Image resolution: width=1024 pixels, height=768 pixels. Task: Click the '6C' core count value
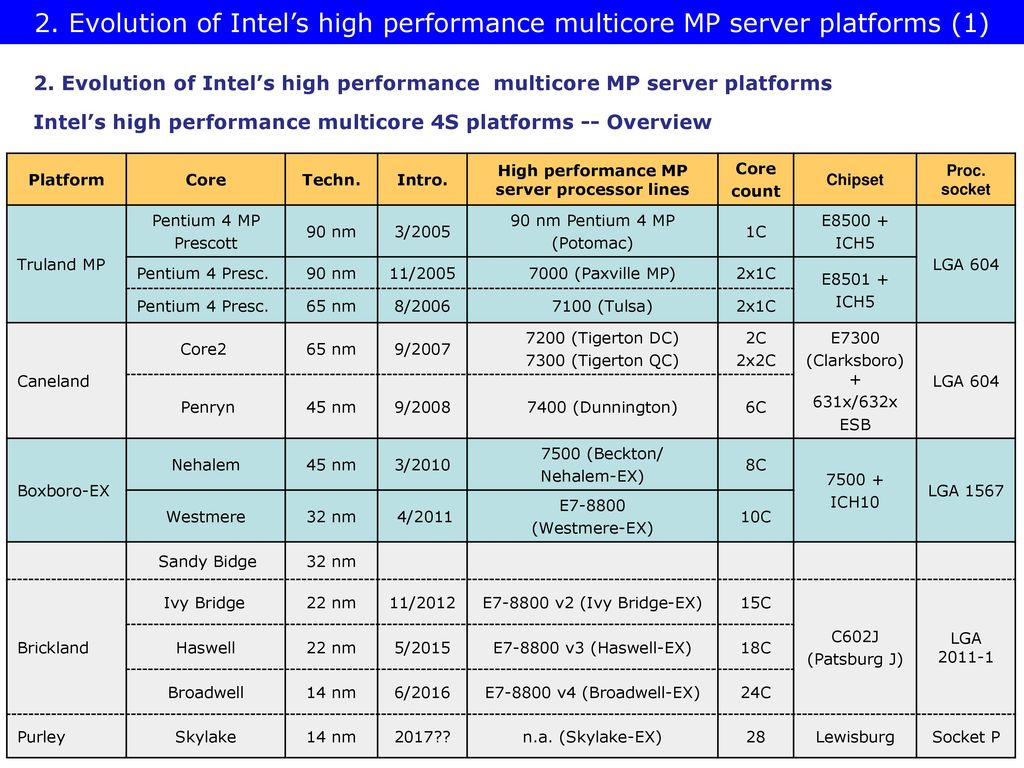coord(756,407)
